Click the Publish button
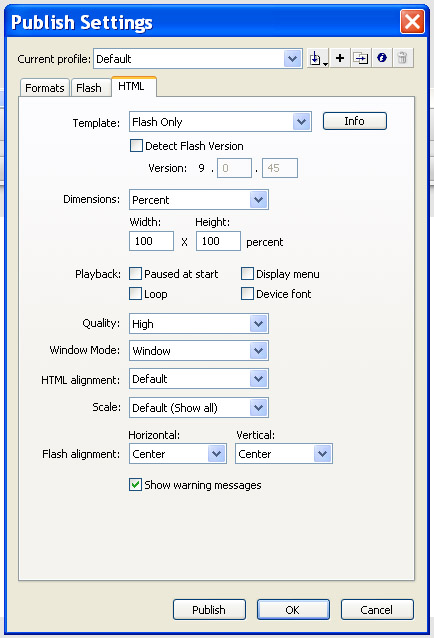 (x=209, y=610)
